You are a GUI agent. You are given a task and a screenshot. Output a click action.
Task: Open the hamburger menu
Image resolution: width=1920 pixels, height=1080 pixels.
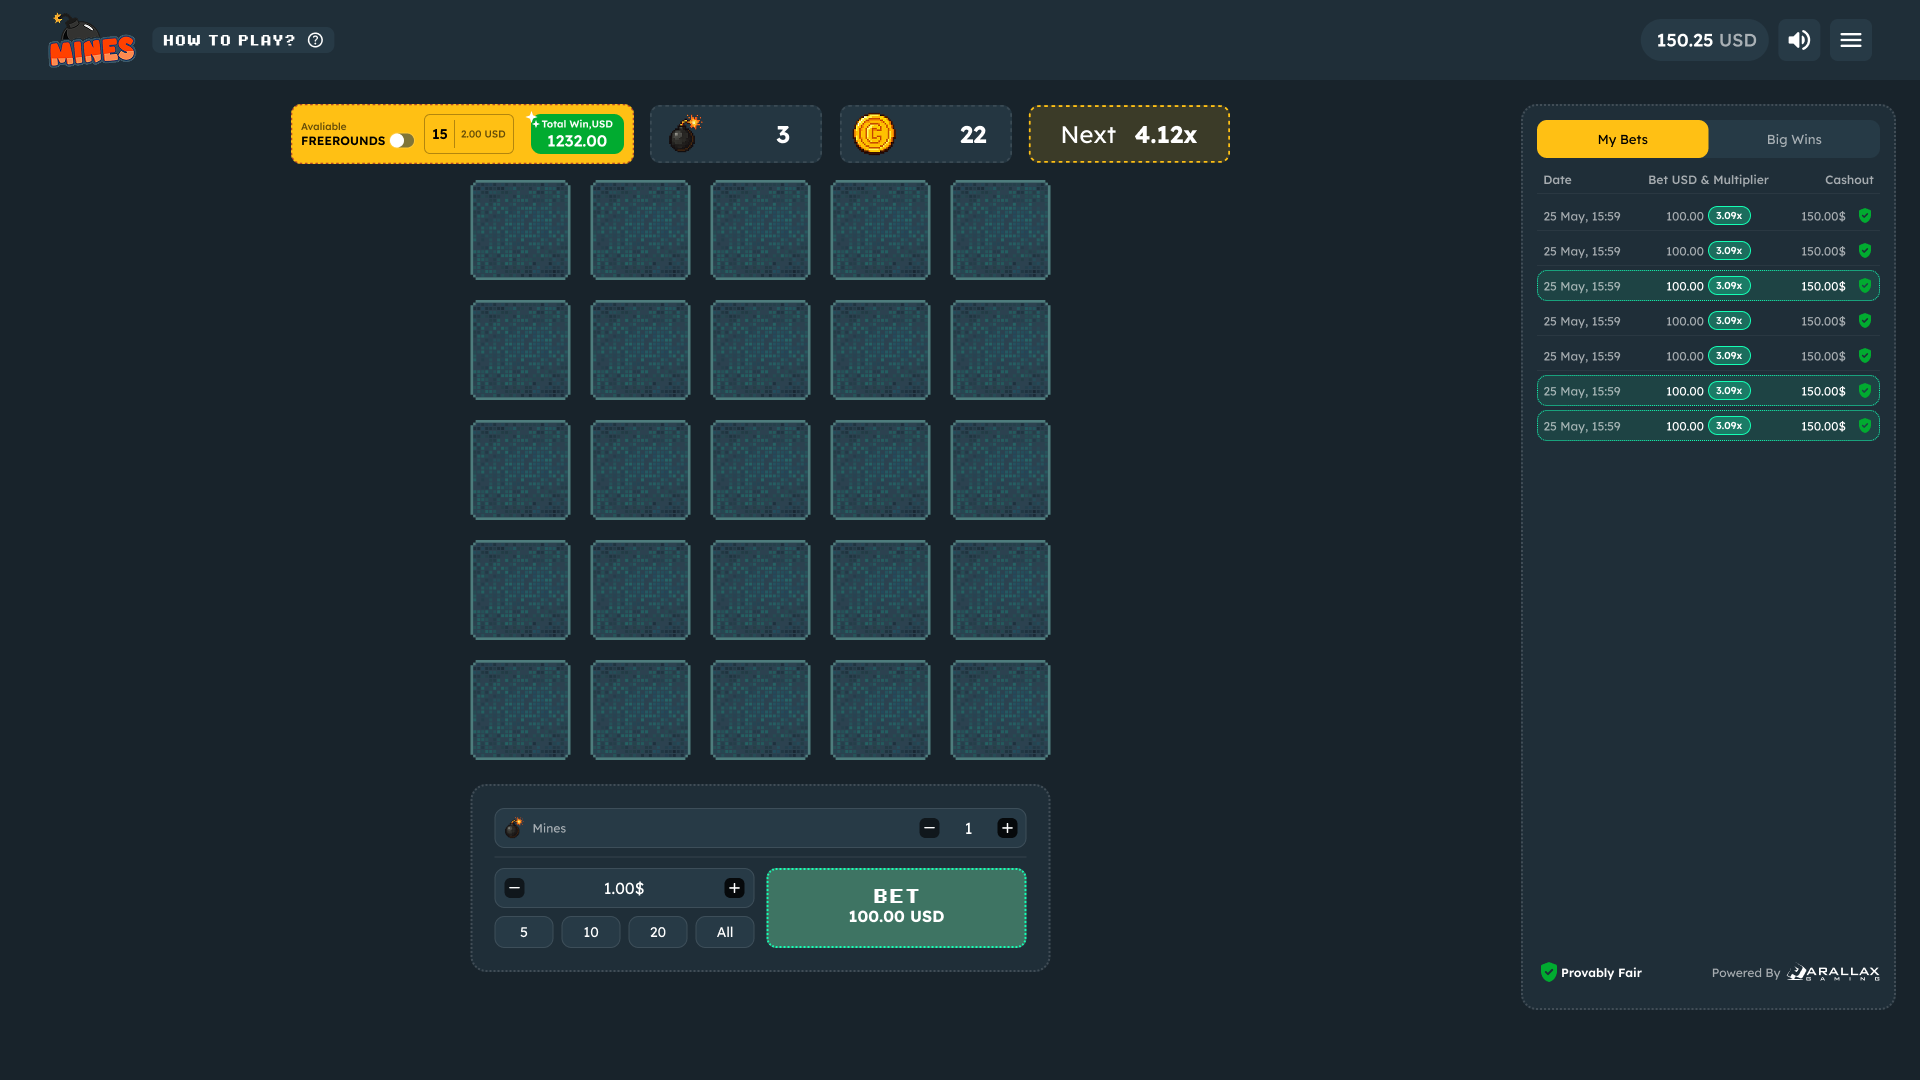point(1850,40)
